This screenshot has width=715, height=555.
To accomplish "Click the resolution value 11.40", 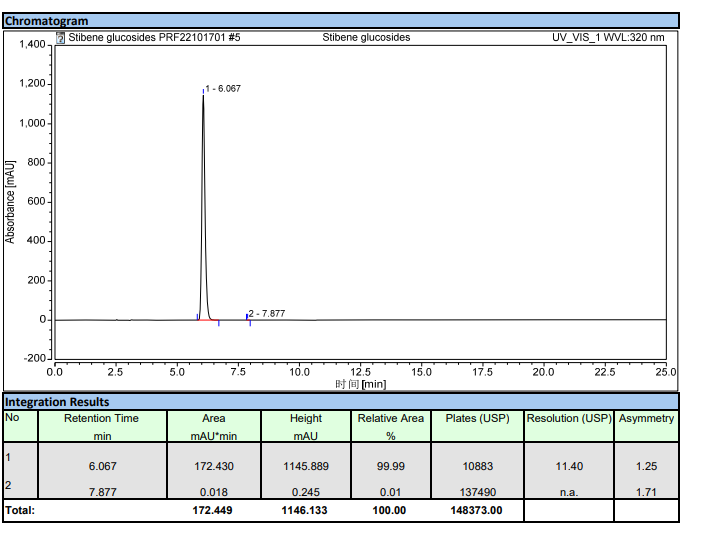I will tap(568, 465).
